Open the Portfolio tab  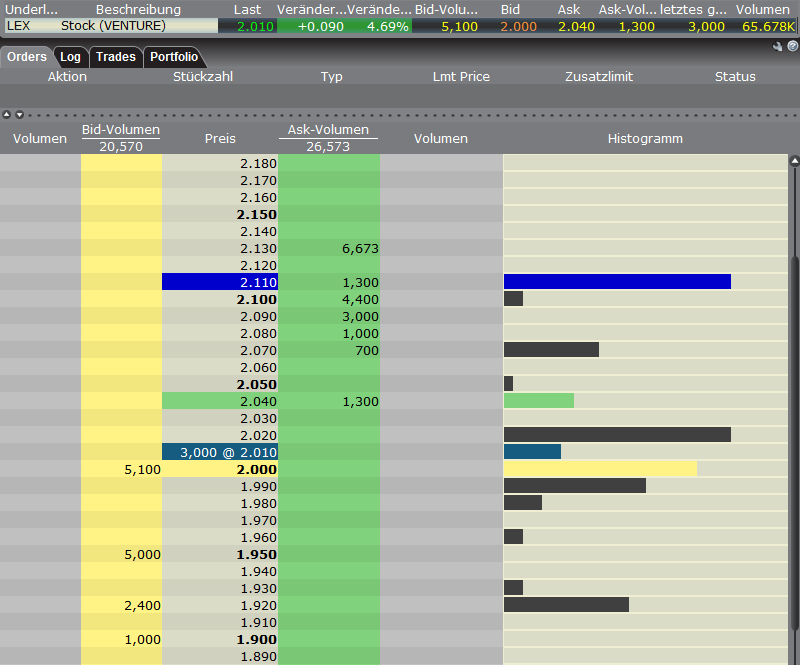(174, 57)
